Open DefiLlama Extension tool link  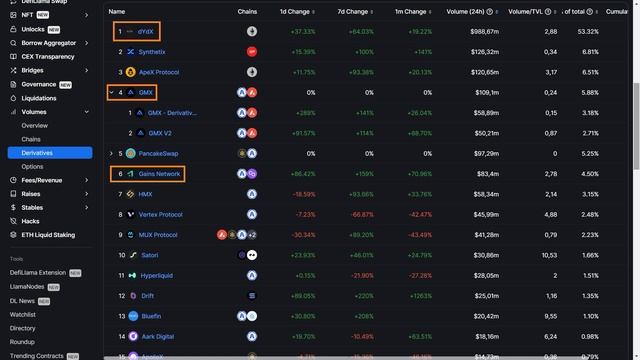click(38, 273)
